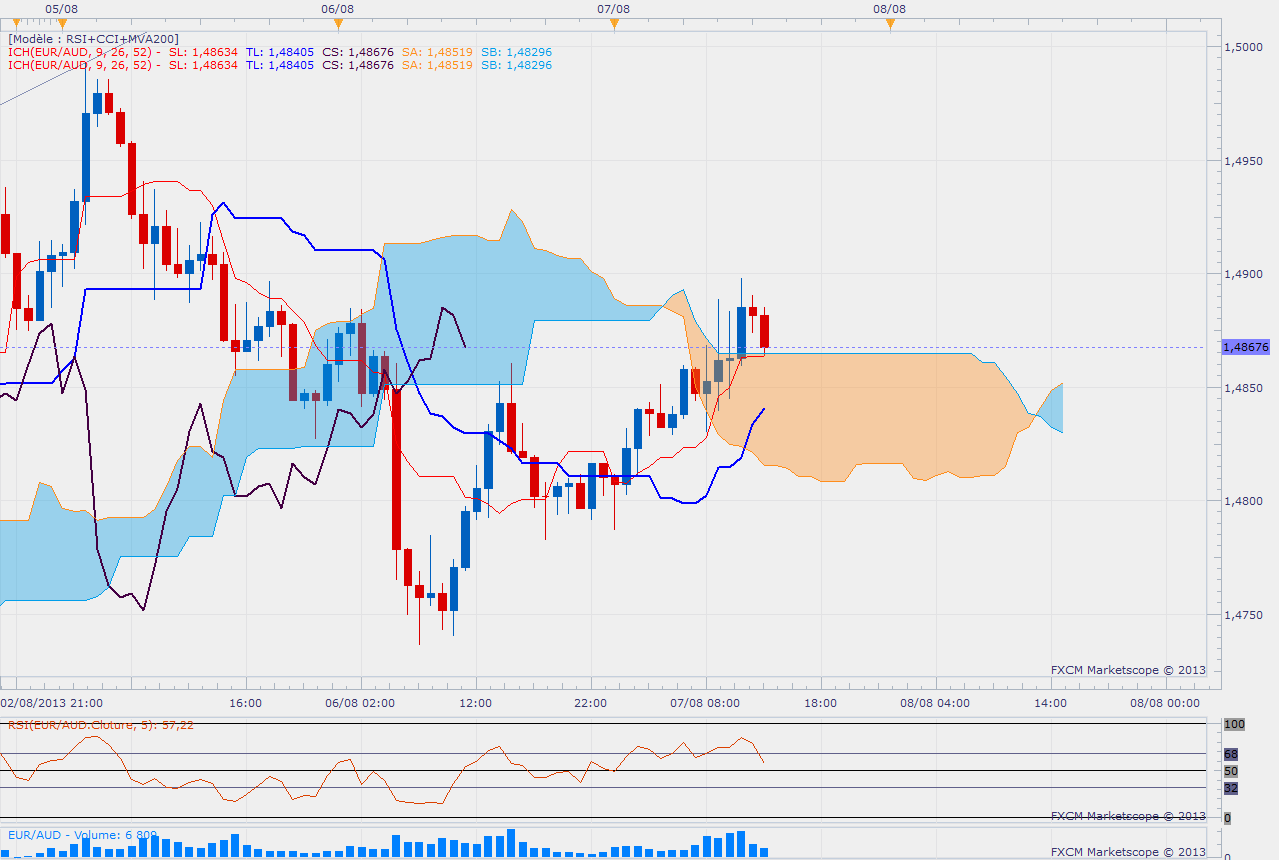The height and width of the screenshot is (860, 1279).
Task: Click the 08/08 00:00 time axis label
Action: coord(1165,703)
